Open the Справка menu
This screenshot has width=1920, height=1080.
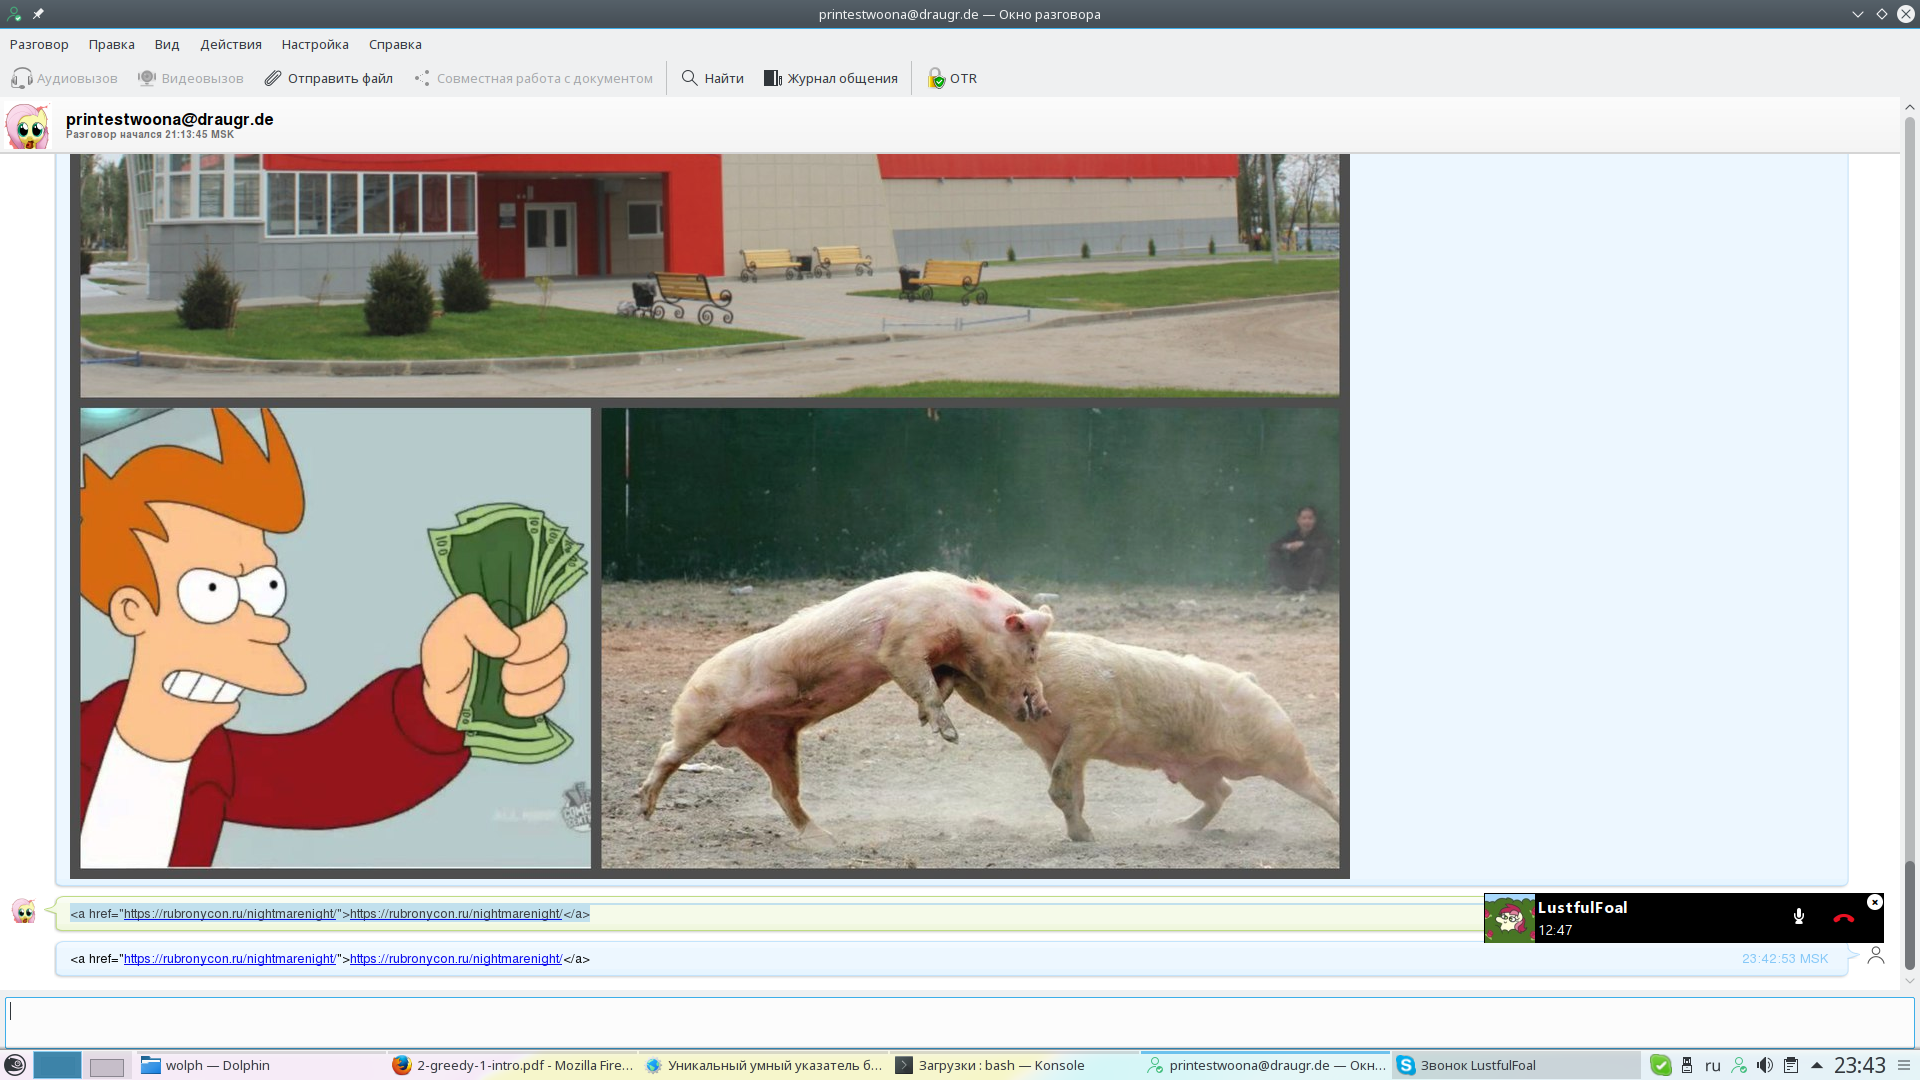point(395,44)
